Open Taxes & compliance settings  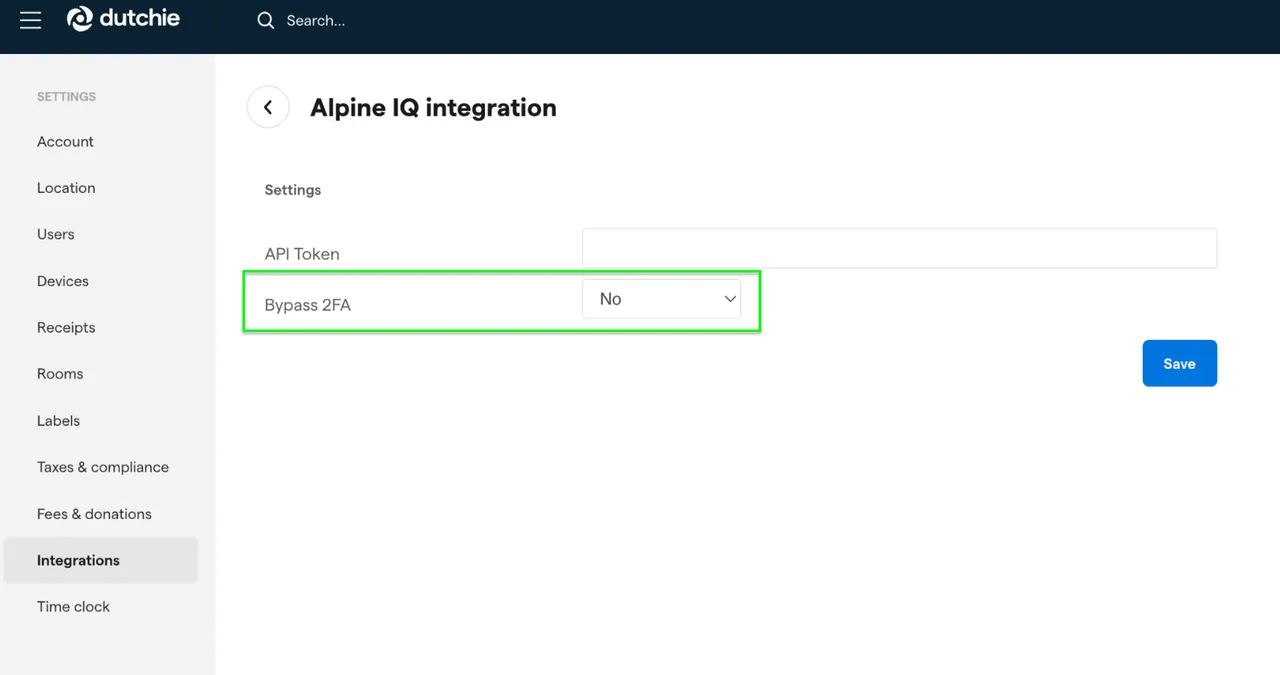[102, 467]
